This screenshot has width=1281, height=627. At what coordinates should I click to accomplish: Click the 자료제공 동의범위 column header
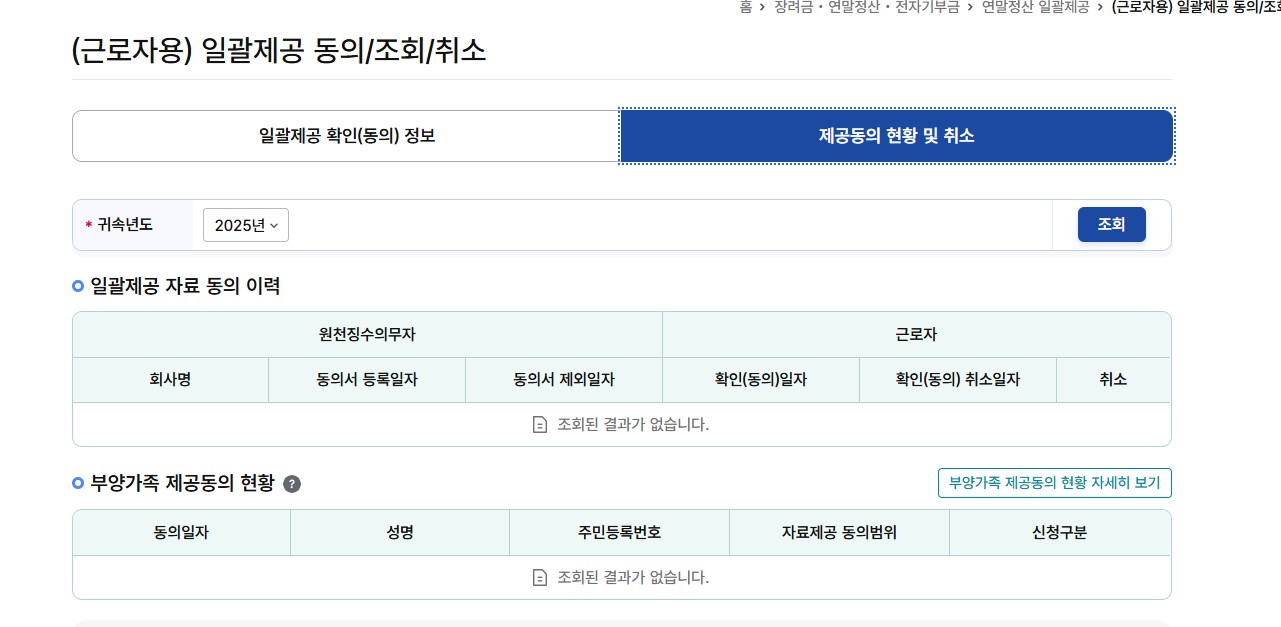tap(839, 533)
